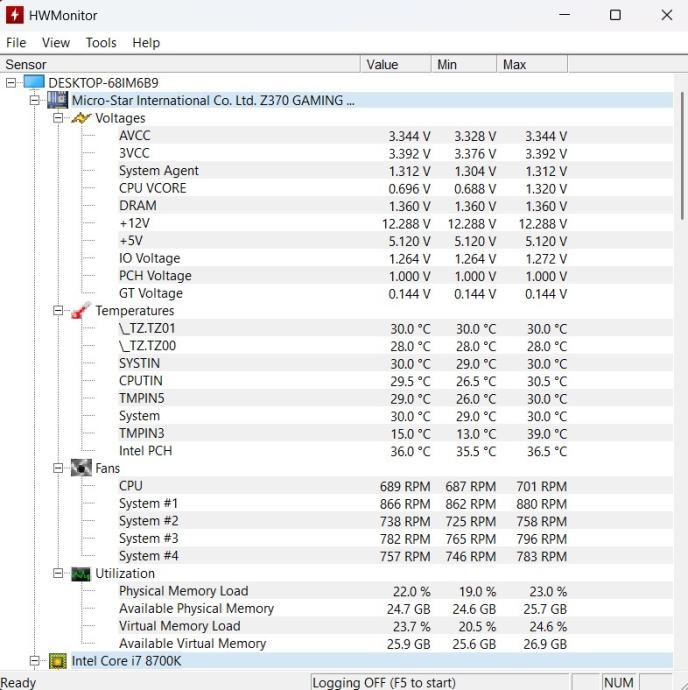Click the 39.0 °C TMPIN3 max value

pyautogui.click(x=547, y=434)
